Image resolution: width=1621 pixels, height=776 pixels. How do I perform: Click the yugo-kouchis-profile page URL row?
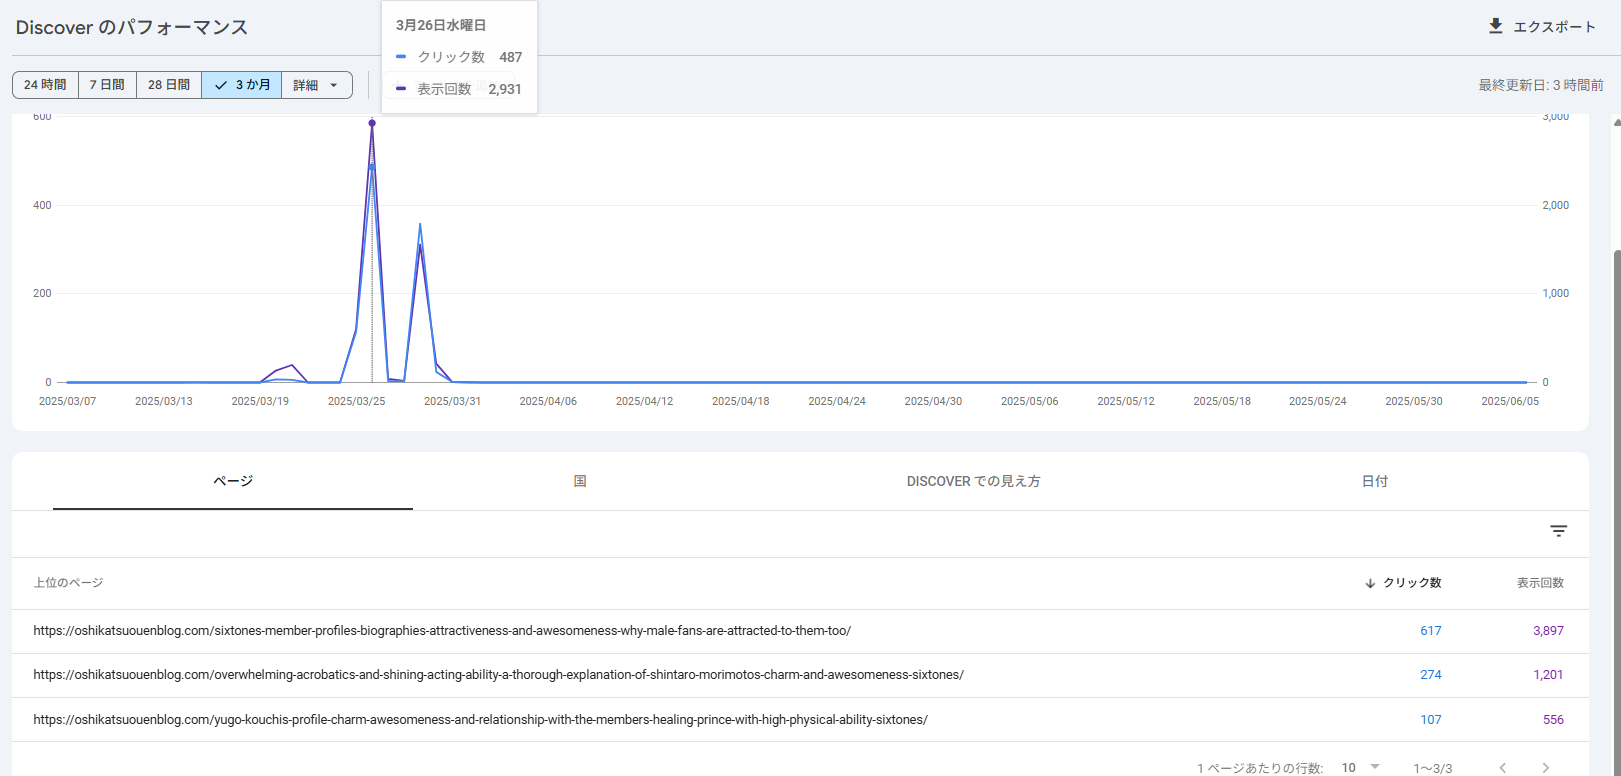[480, 720]
